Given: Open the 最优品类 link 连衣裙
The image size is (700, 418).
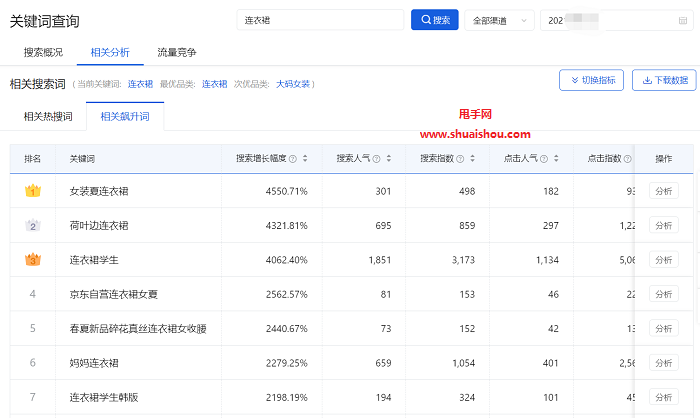Looking at the screenshot, I should click(214, 84).
